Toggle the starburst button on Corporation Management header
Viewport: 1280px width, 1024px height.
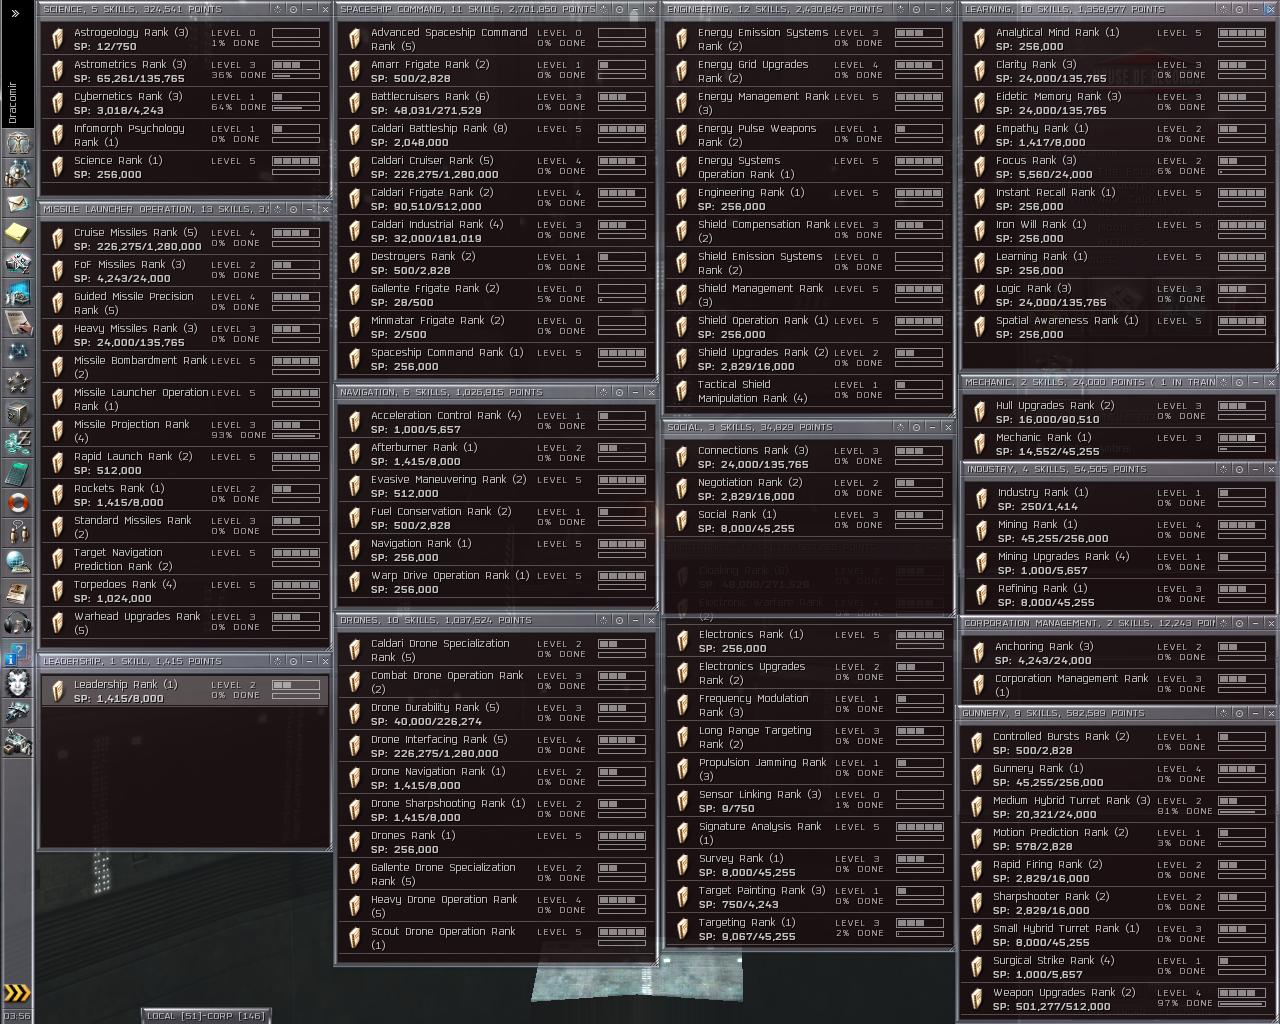click(1224, 623)
